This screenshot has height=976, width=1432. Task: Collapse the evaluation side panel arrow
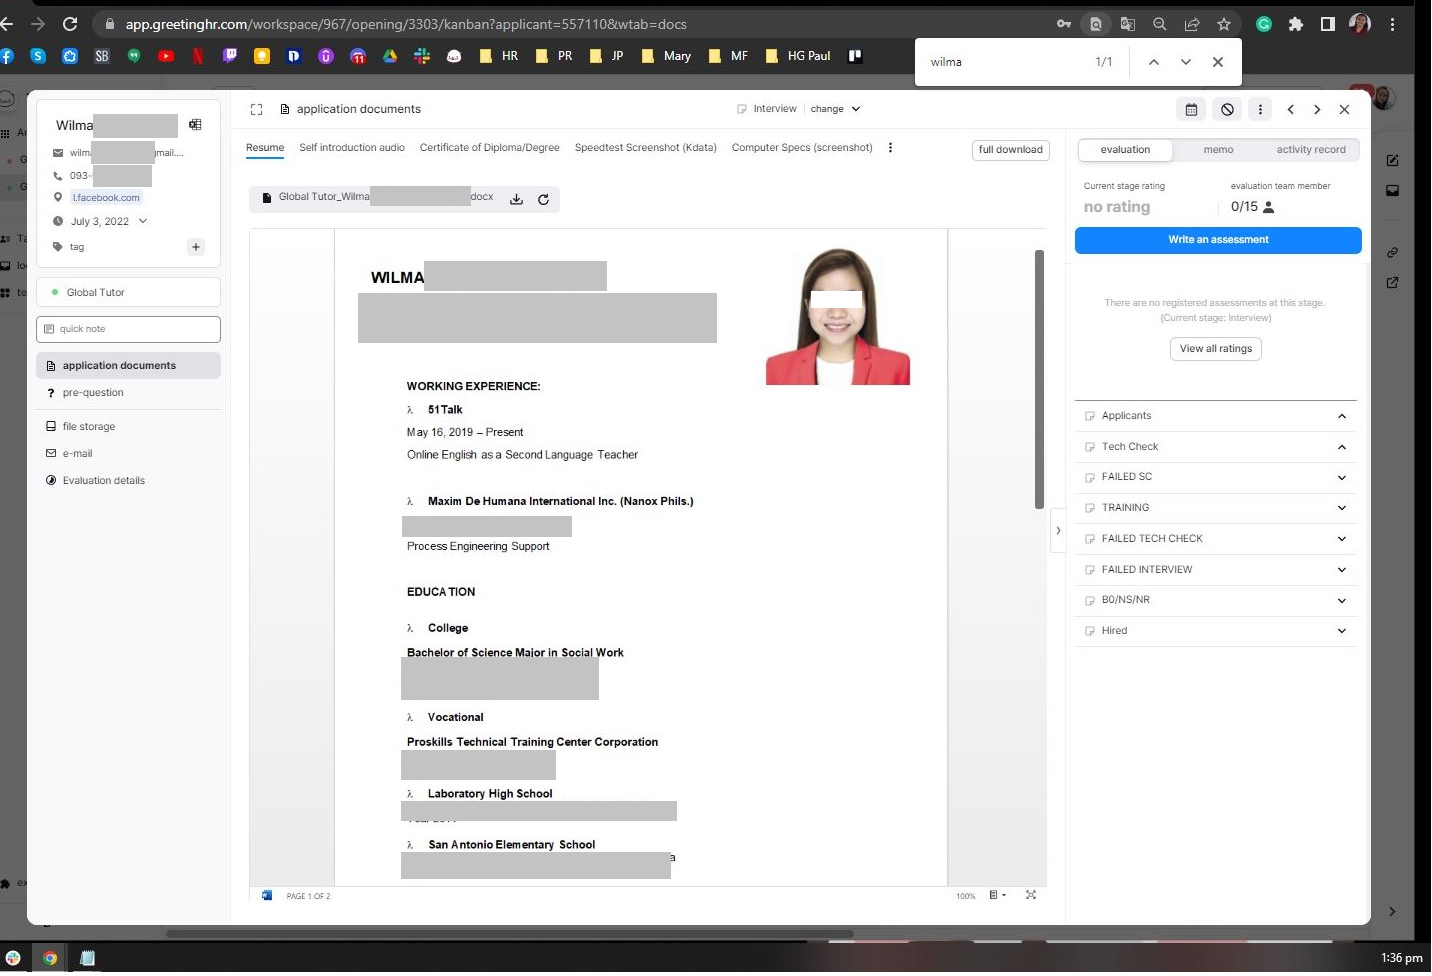1058,531
